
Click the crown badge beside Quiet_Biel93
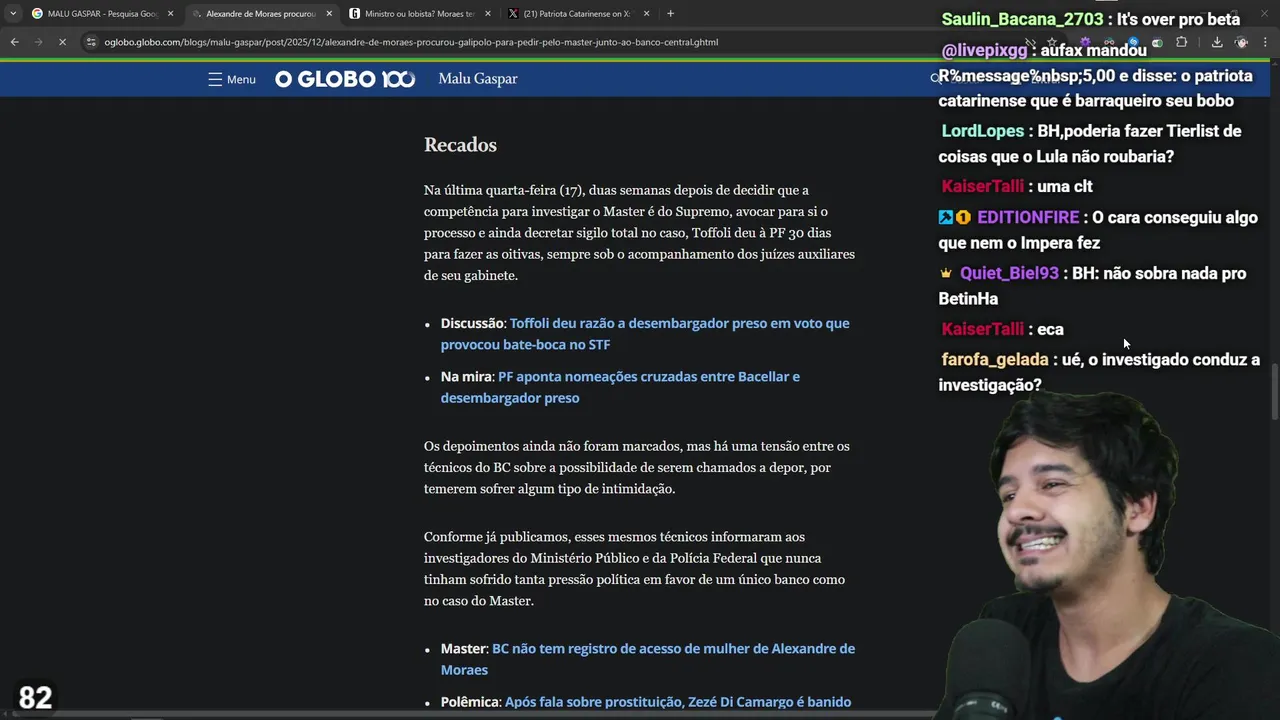coord(946,273)
